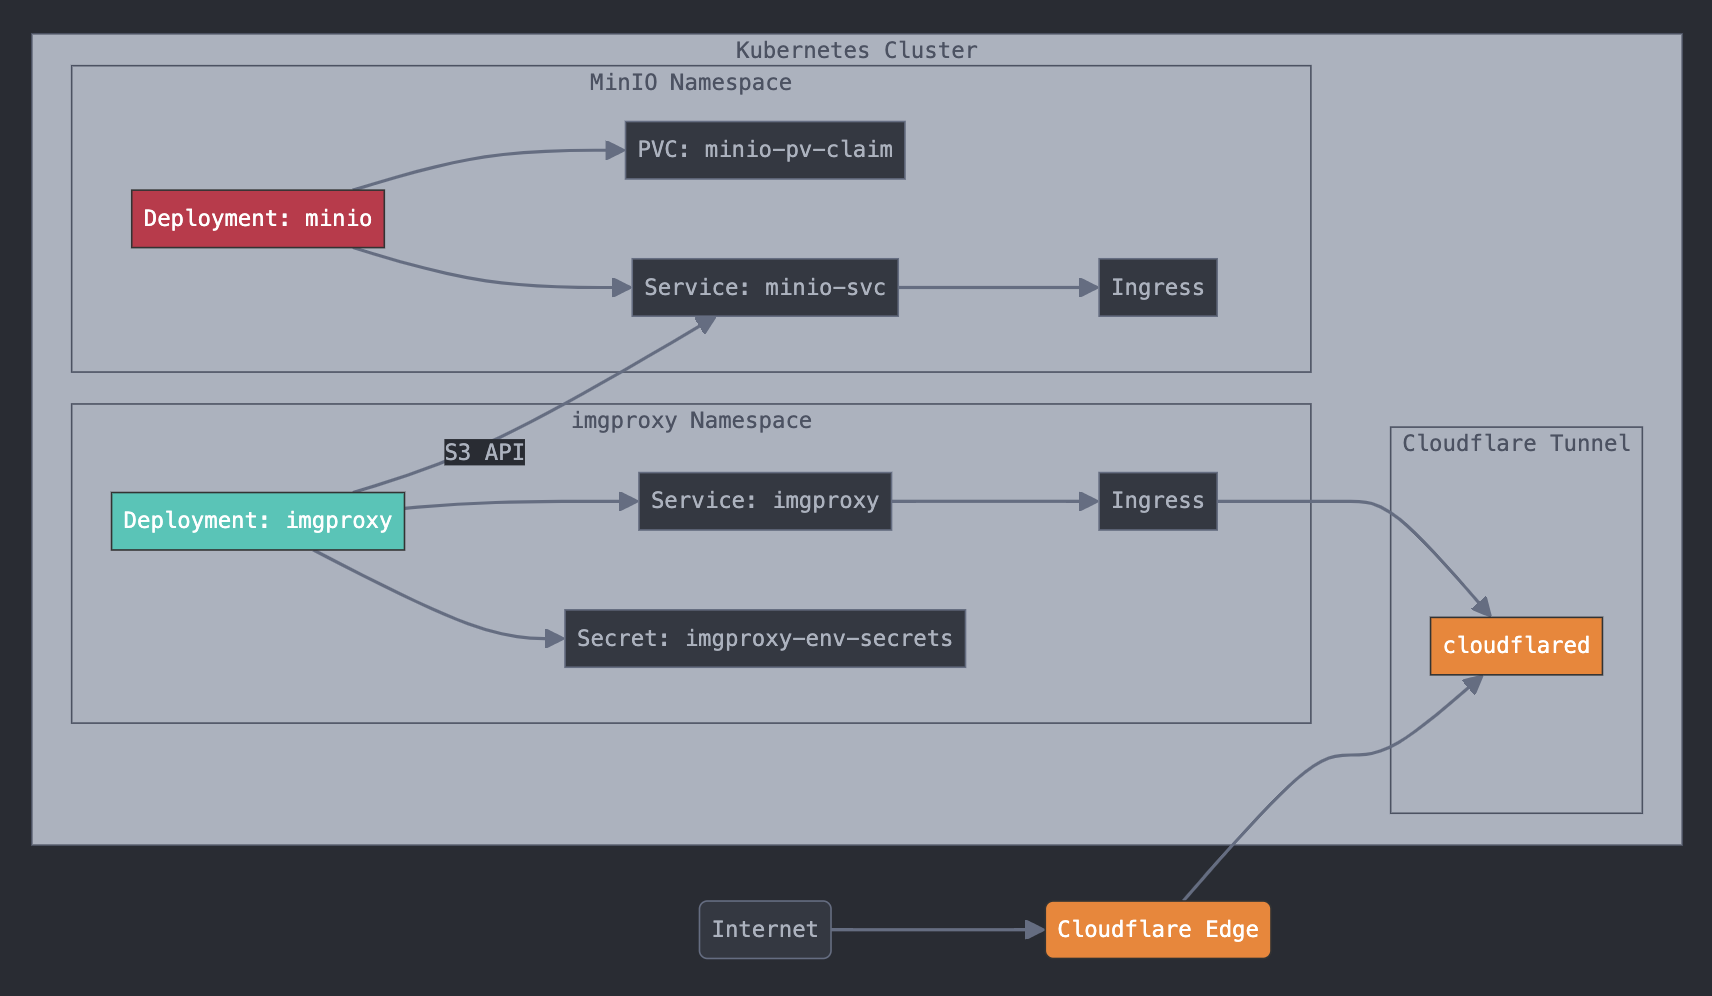
Task: Click the MinIO Namespace heading
Action: click(691, 82)
